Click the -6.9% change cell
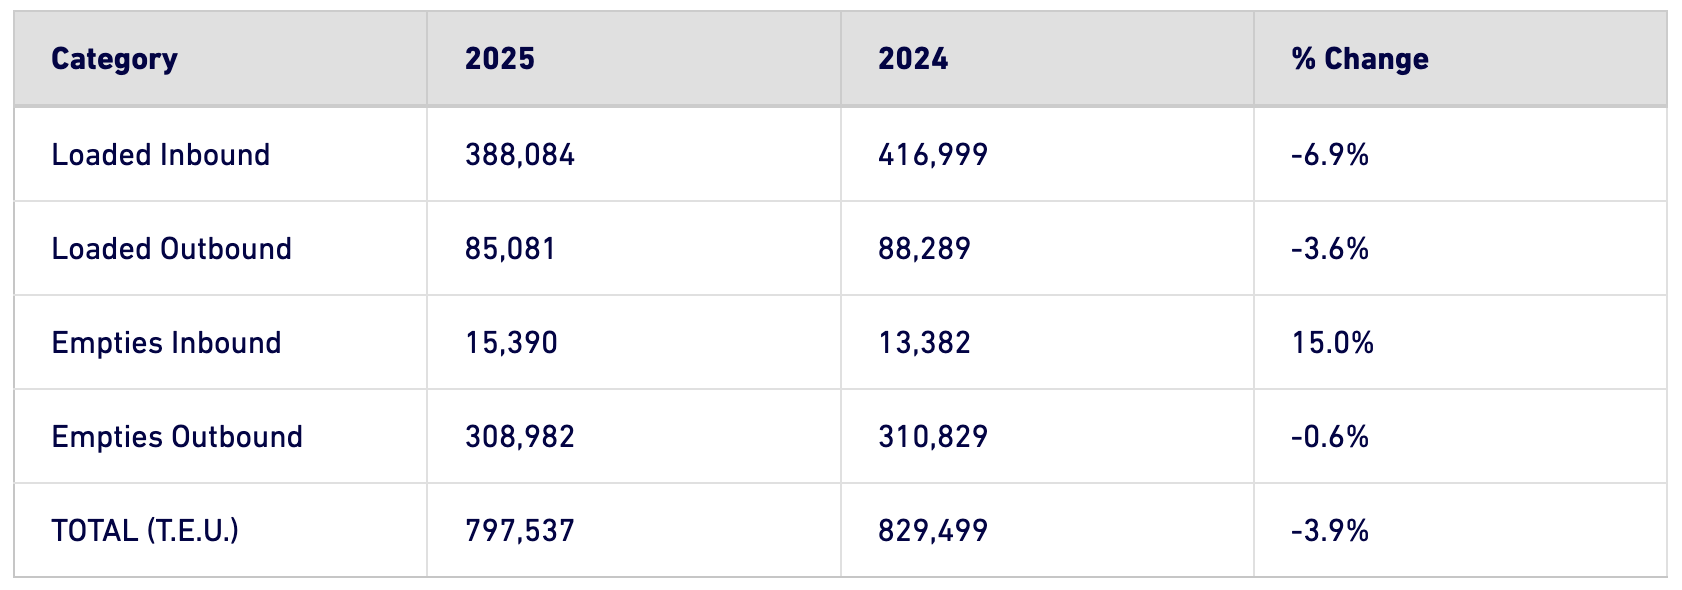 pyautogui.click(x=1330, y=155)
